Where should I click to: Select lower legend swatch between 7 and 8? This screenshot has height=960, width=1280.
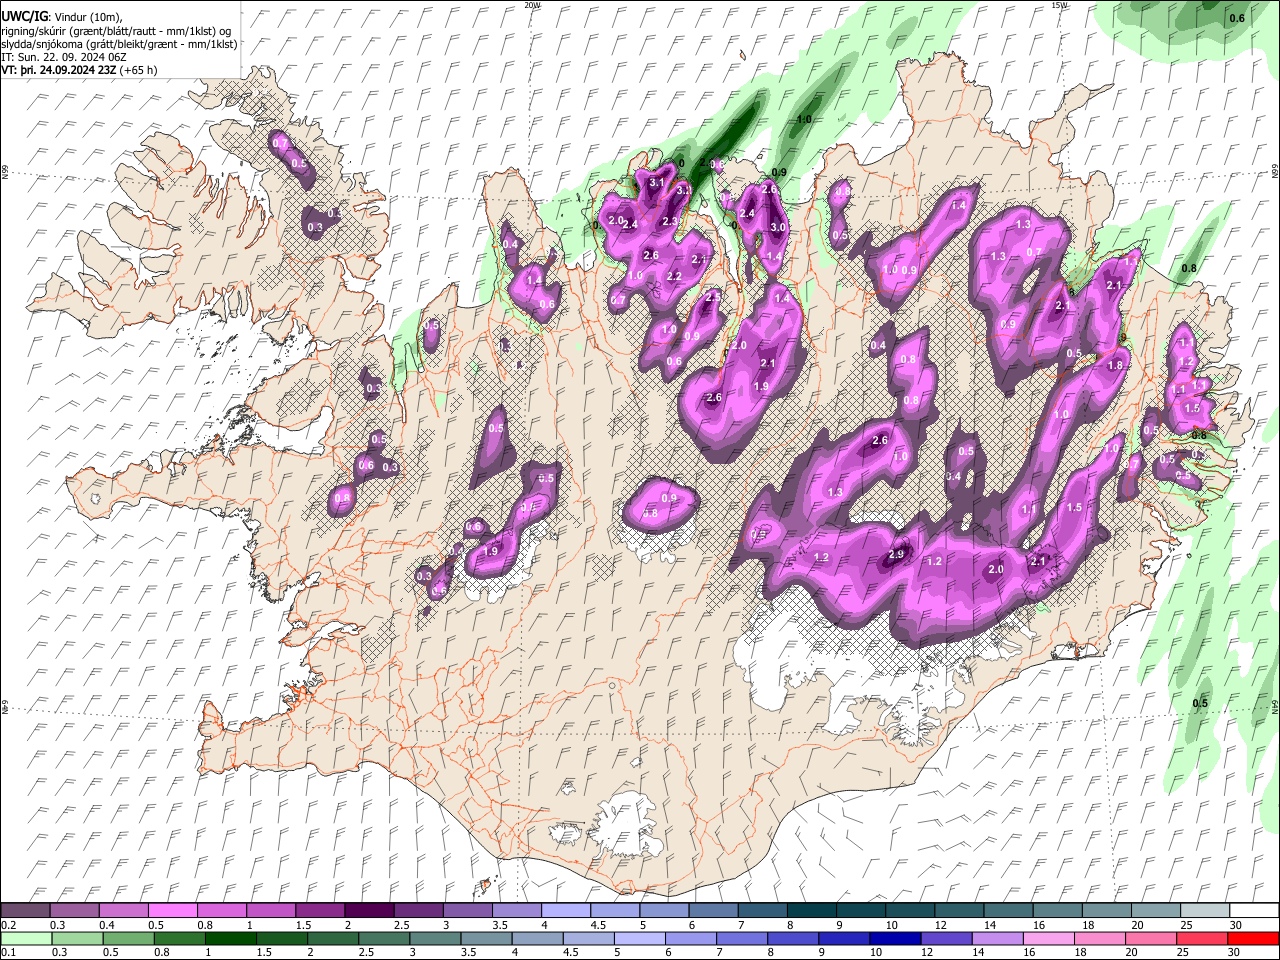742,938
